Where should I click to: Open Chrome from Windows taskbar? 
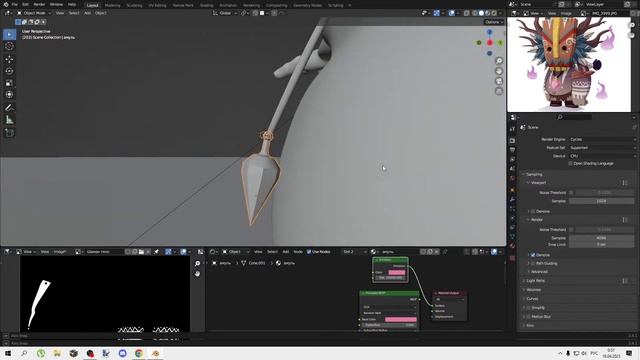(x=139, y=353)
